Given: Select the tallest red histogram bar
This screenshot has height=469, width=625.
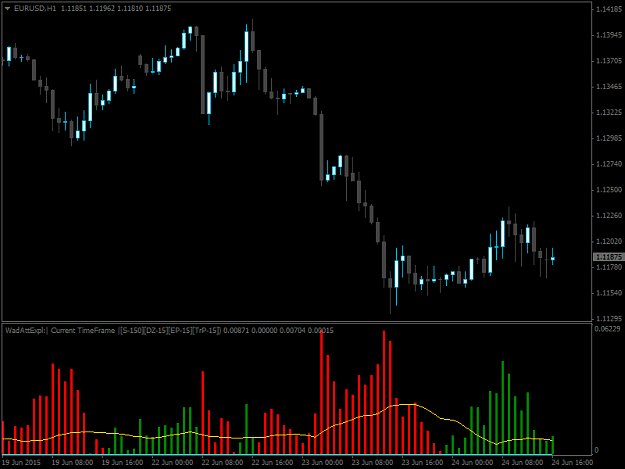Looking at the screenshot, I should click(321, 392).
